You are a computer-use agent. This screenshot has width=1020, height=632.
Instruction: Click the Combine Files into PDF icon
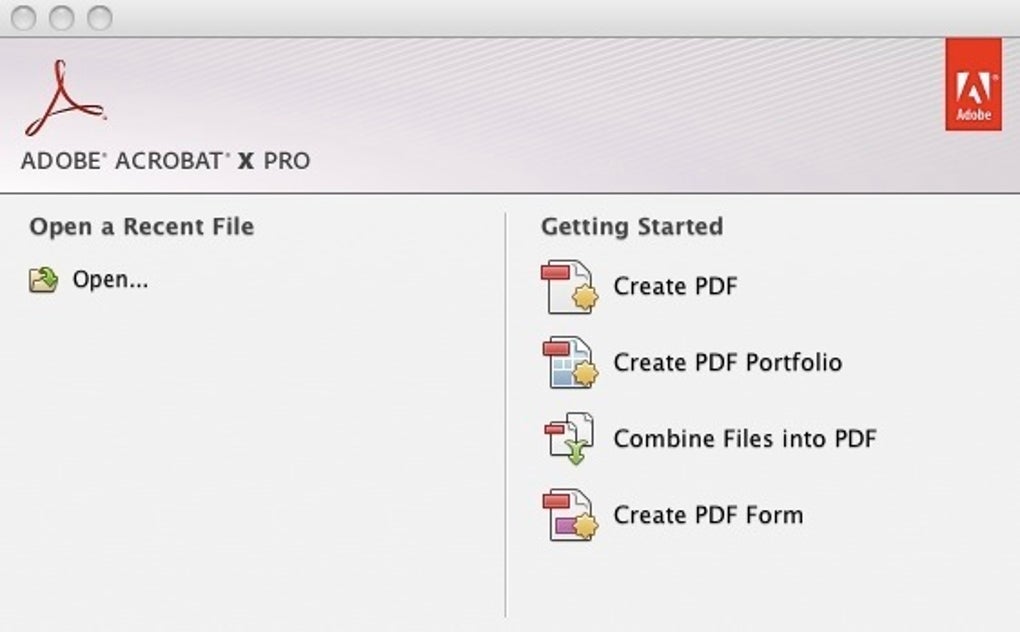568,438
